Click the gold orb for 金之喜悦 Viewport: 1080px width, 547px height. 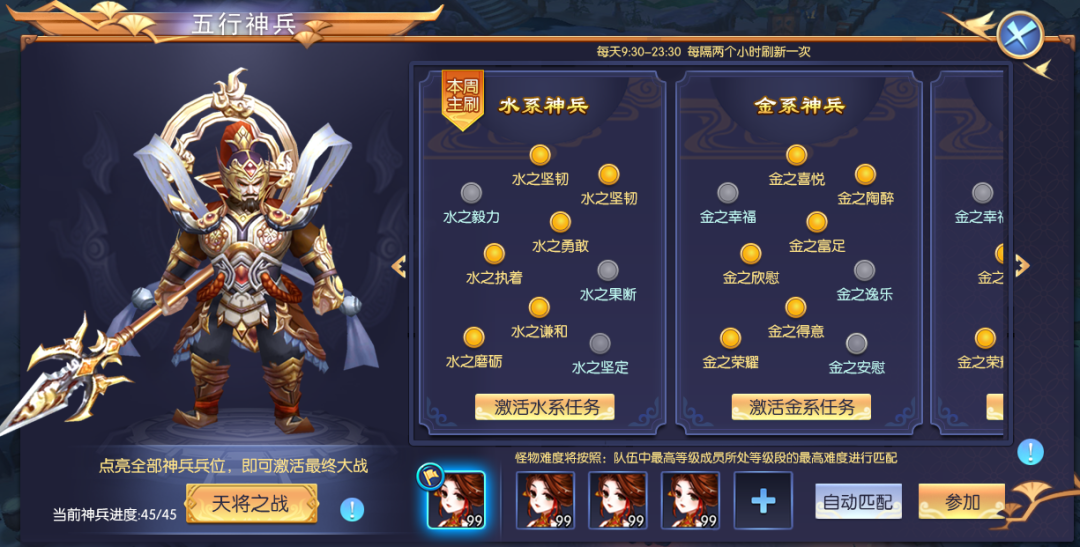click(x=796, y=155)
